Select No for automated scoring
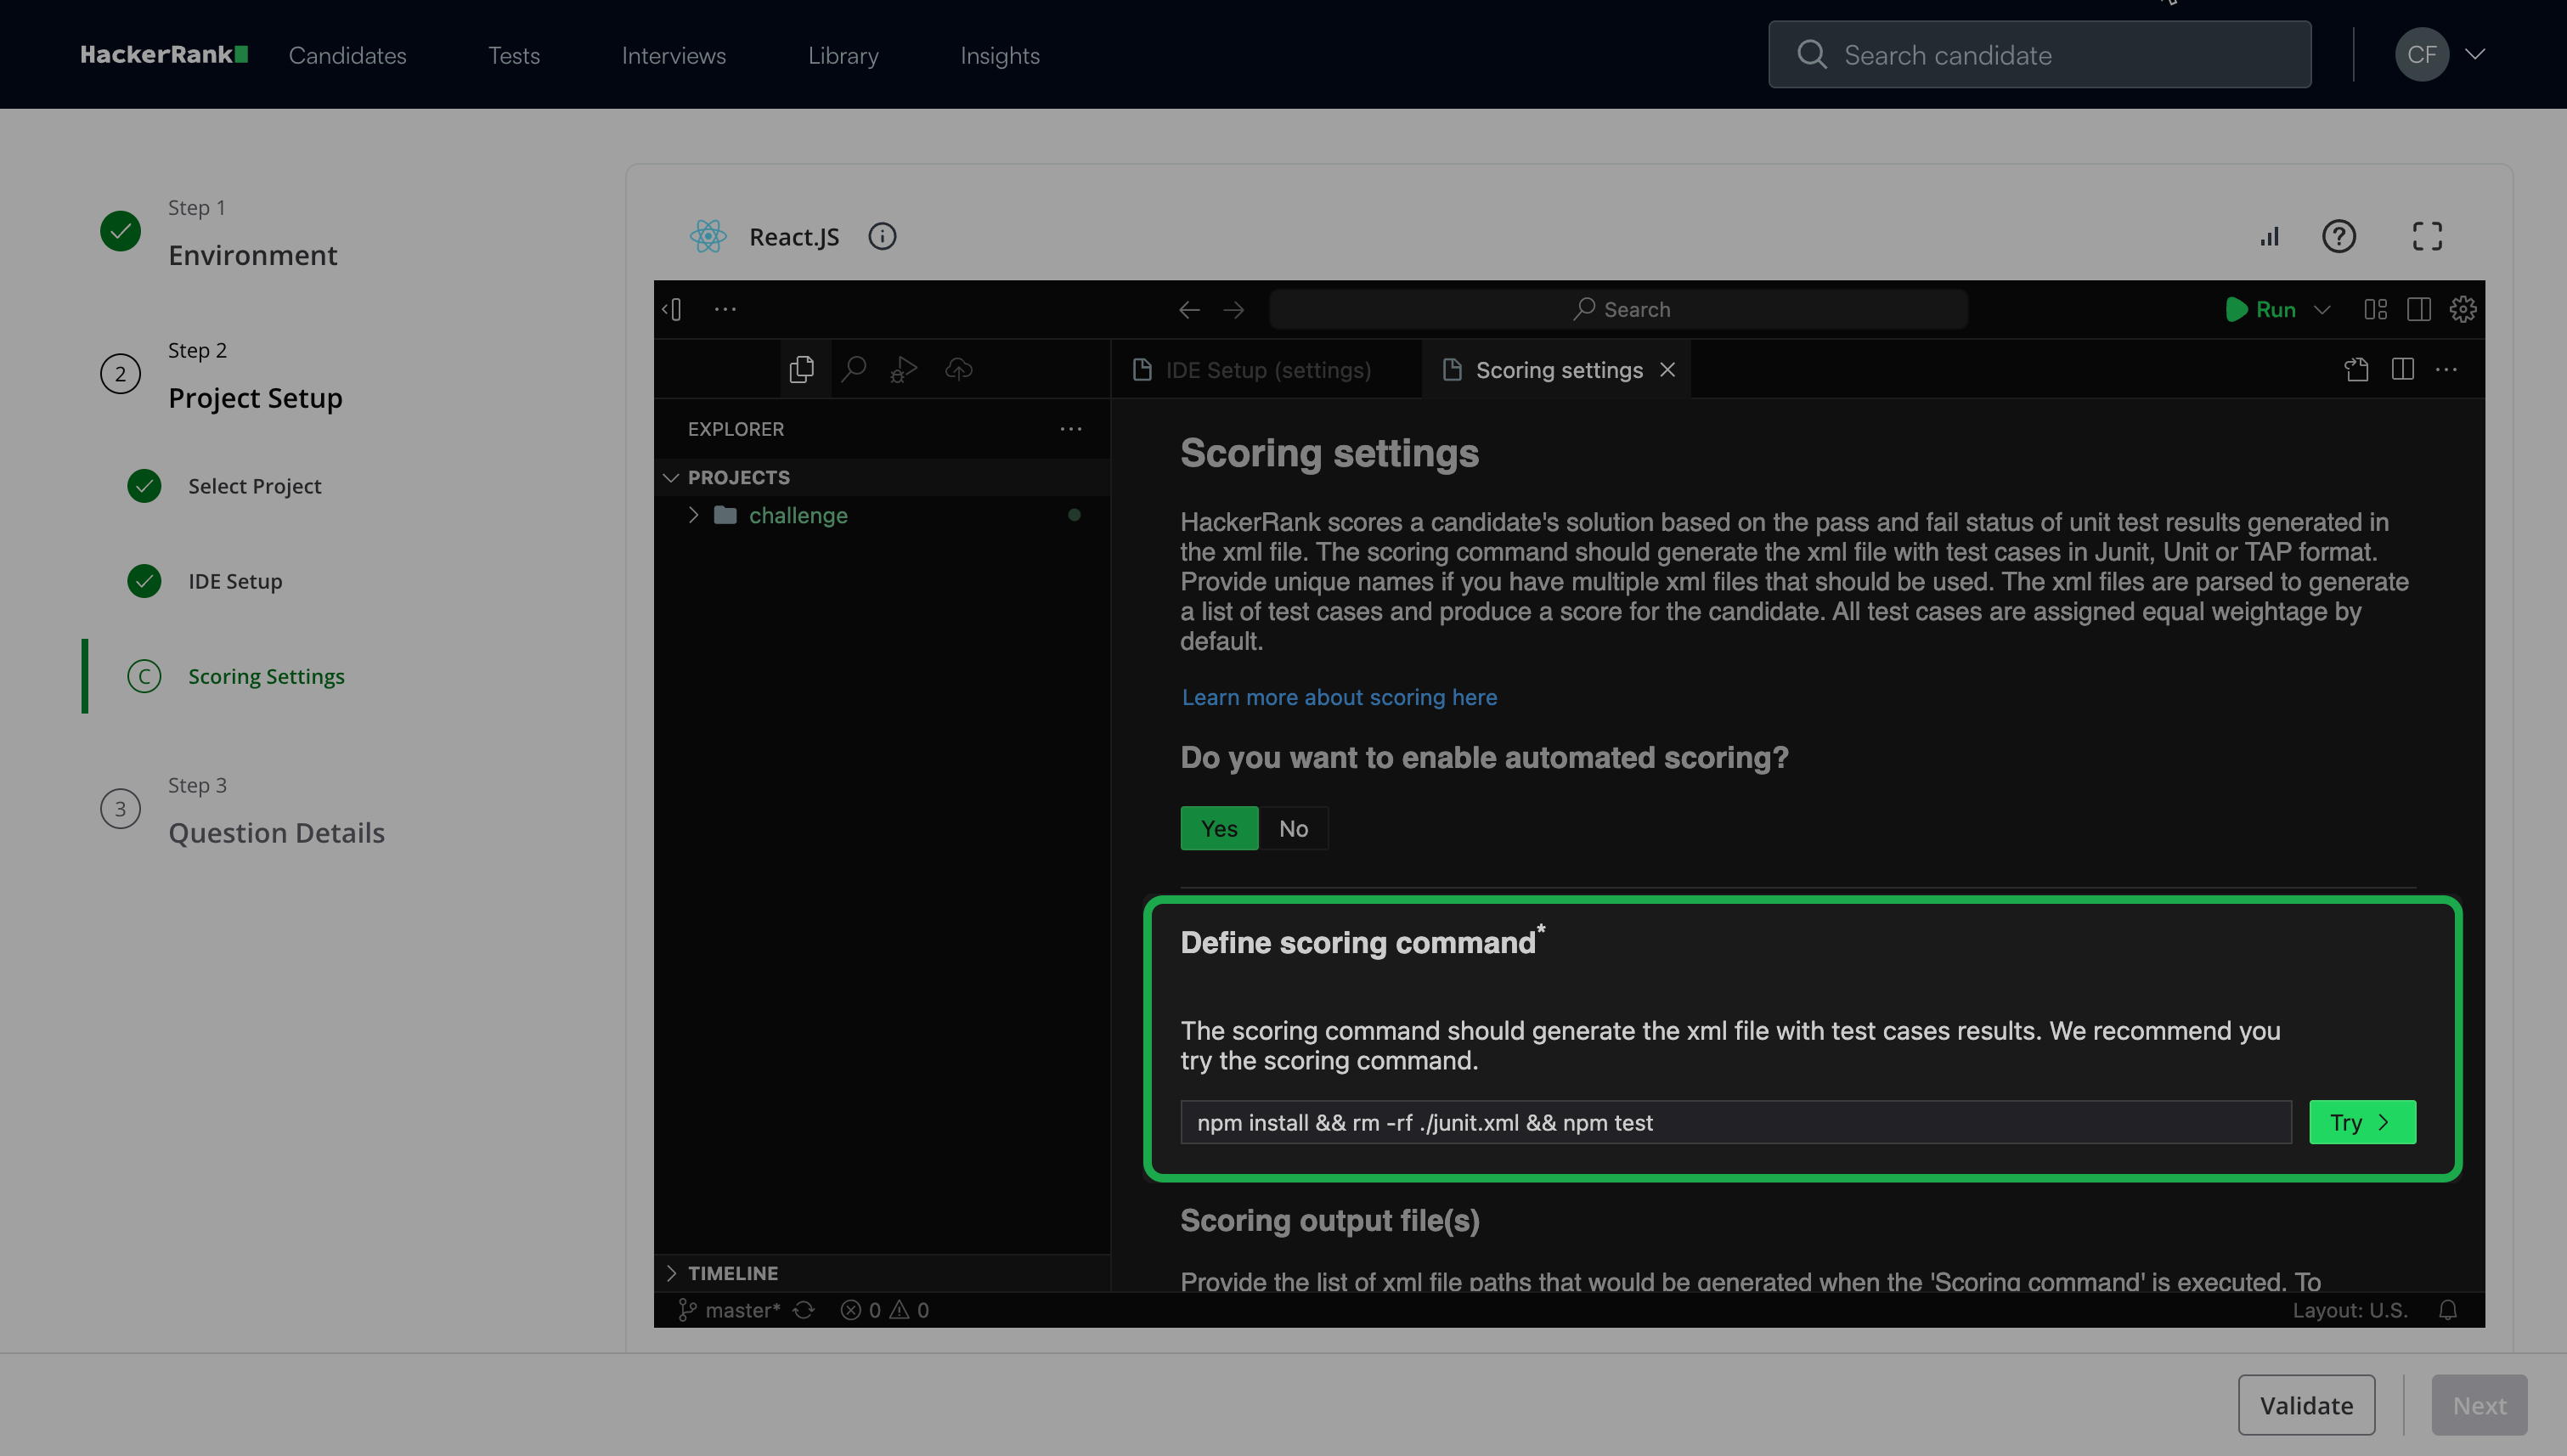This screenshot has height=1456, width=2567. [1292, 828]
